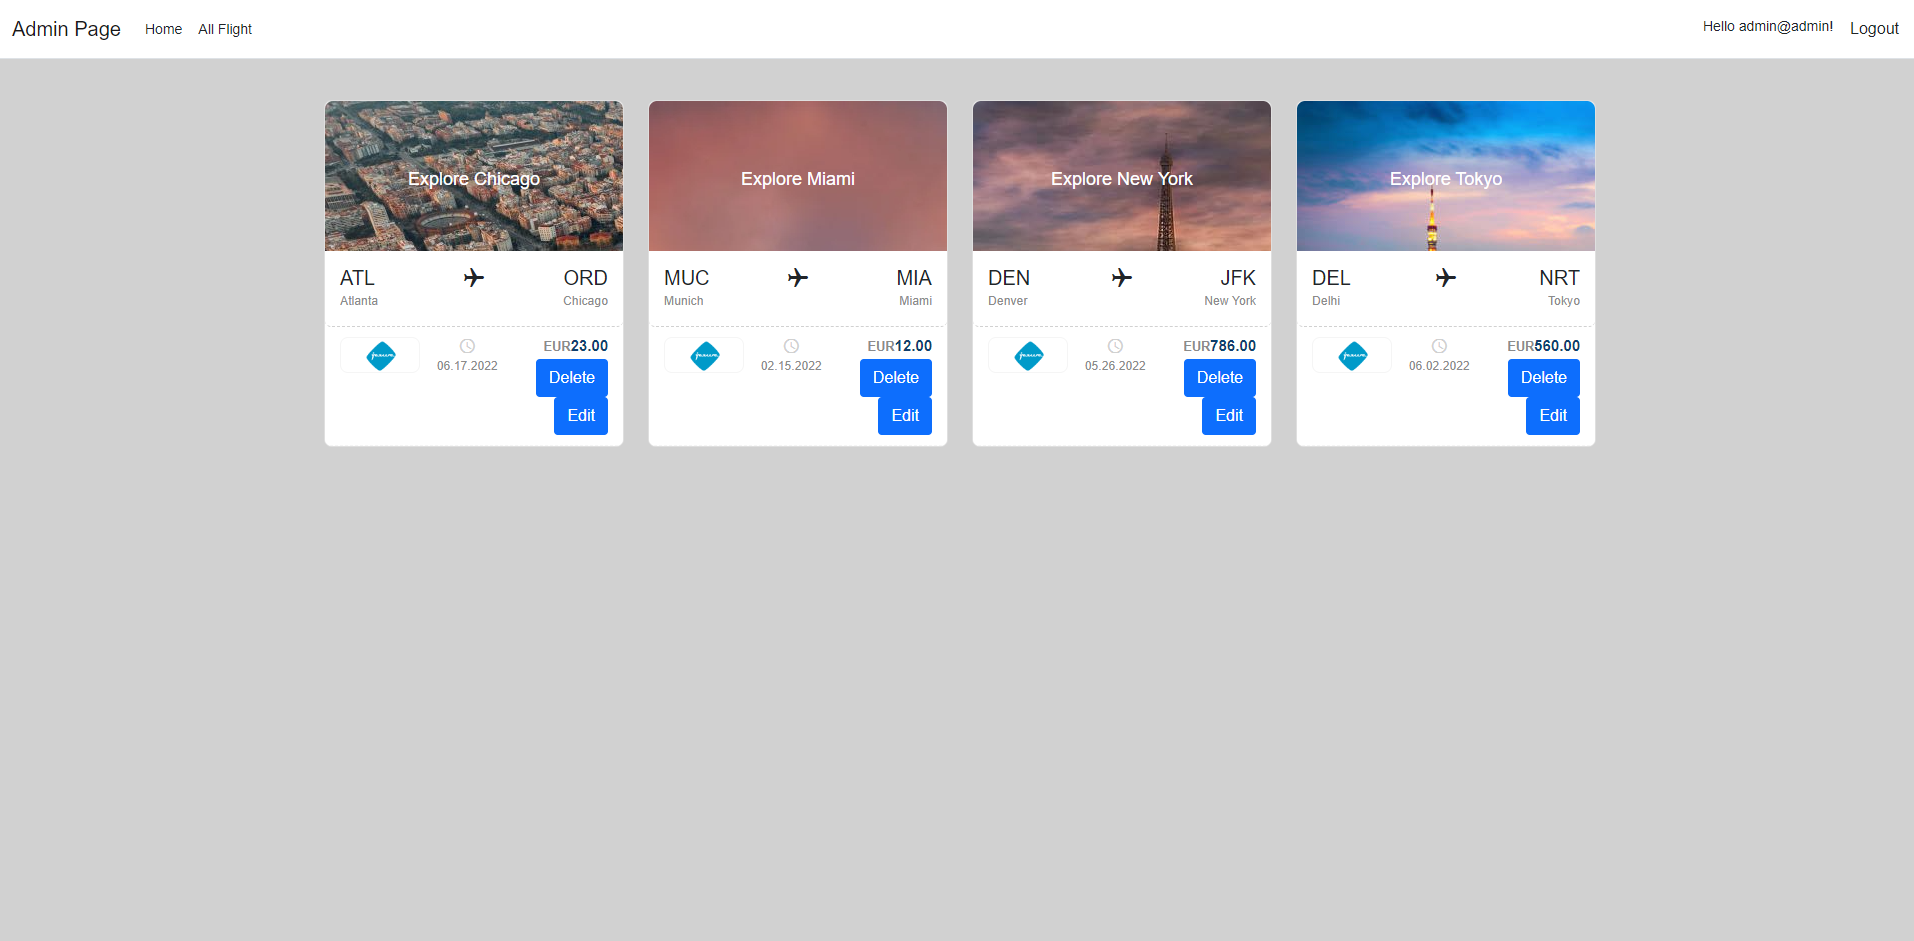1914x941 pixels.
Task: Click the Logout link
Action: [1874, 27]
